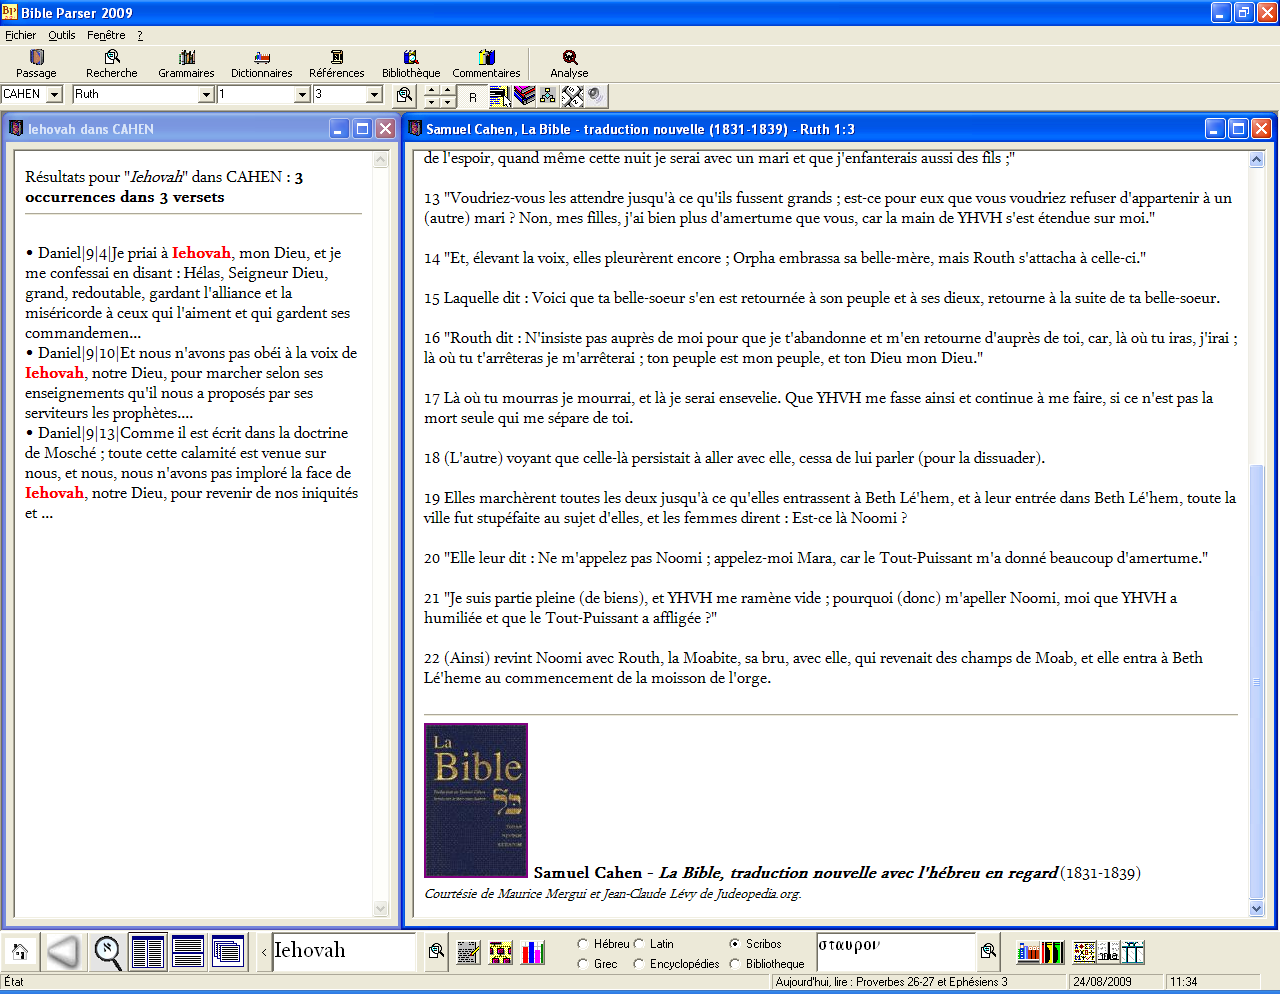Click the ruler-and-tools icon
This screenshot has height=994, width=1280.
coord(572,96)
